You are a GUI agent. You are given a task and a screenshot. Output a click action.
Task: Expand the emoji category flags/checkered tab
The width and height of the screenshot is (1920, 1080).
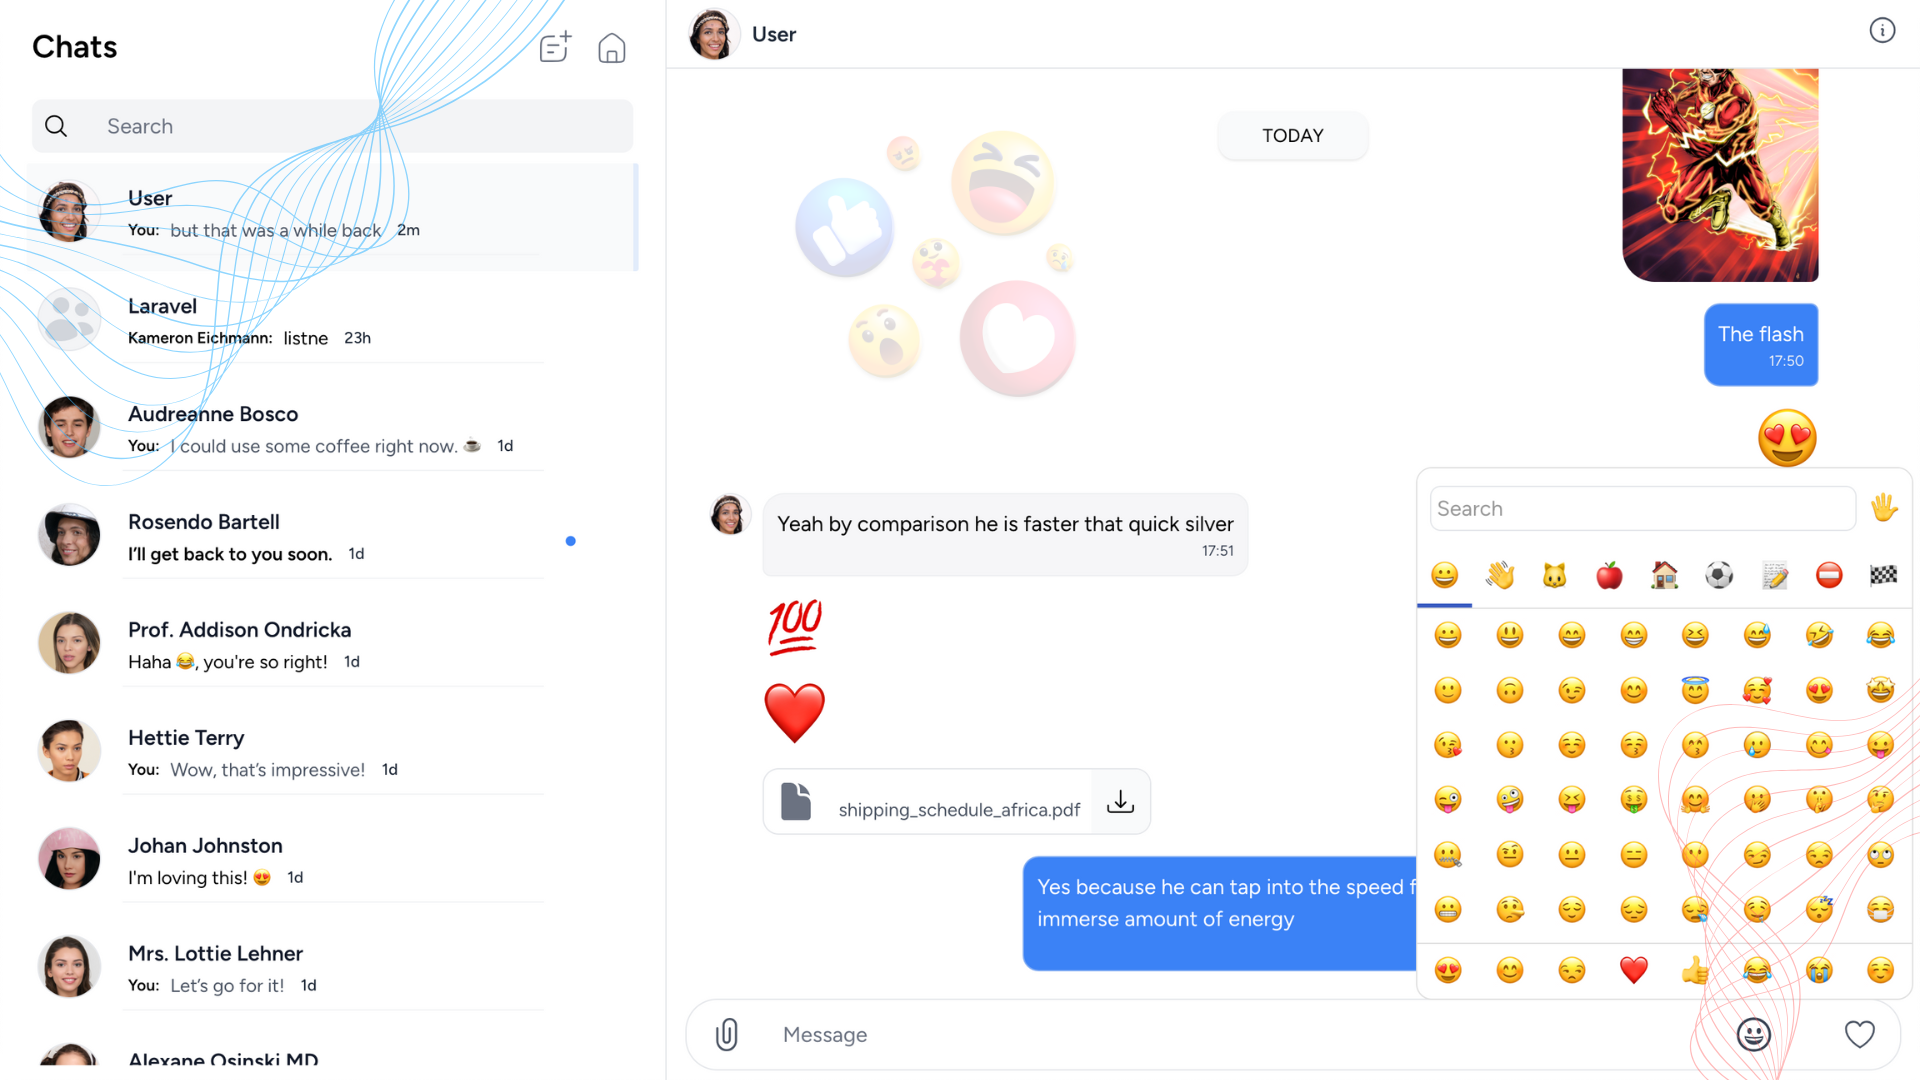[1883, 575]
